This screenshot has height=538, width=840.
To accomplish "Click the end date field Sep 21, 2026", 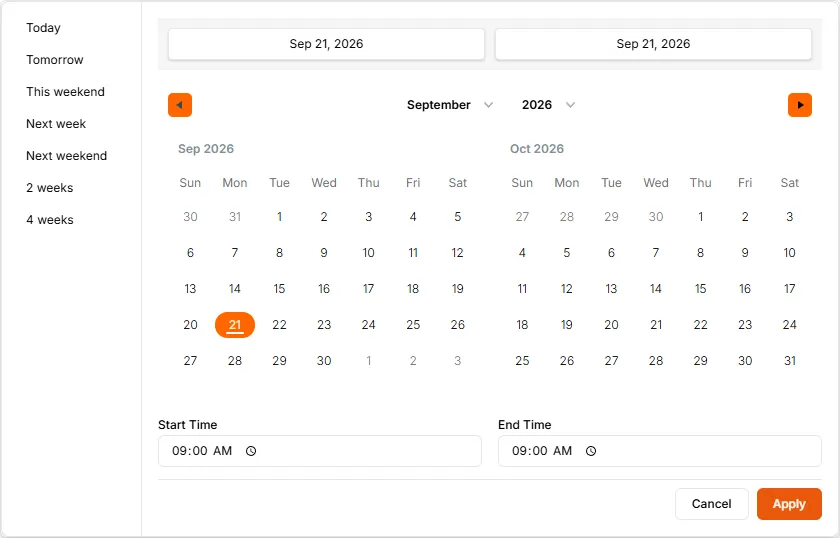I will pyautogui.click(x=653, y=44).
